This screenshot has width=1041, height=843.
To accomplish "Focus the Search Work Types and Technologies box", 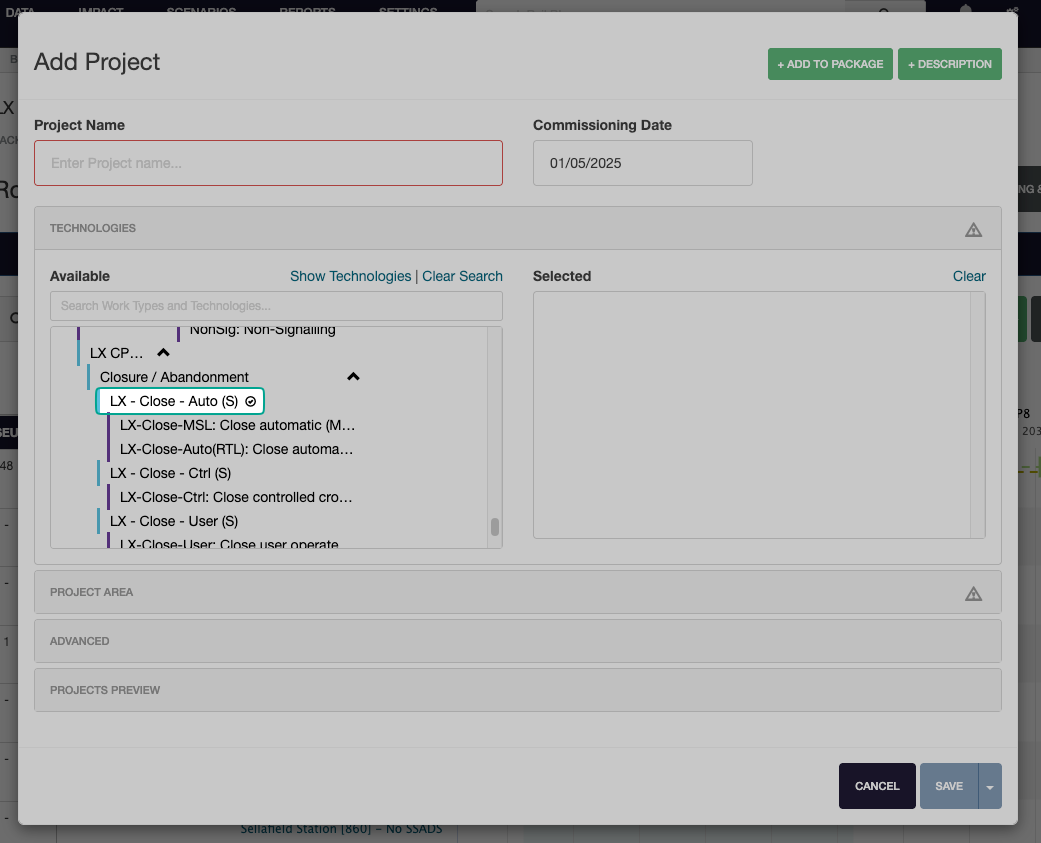I will (x=276, y=306).
